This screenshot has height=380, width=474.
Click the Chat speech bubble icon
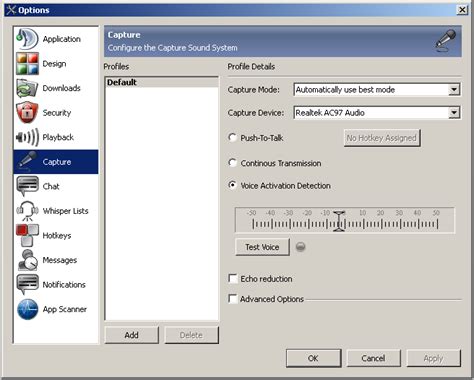(27, 186)
